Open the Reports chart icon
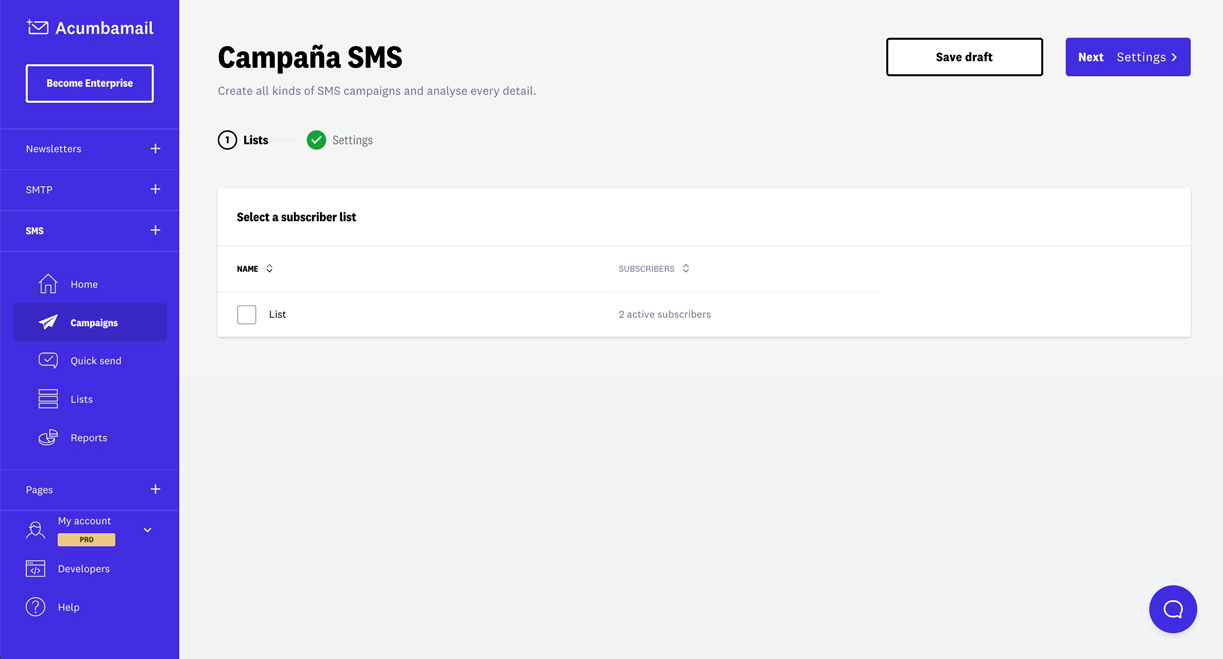 pyautogui.click(x=48, y=437)
